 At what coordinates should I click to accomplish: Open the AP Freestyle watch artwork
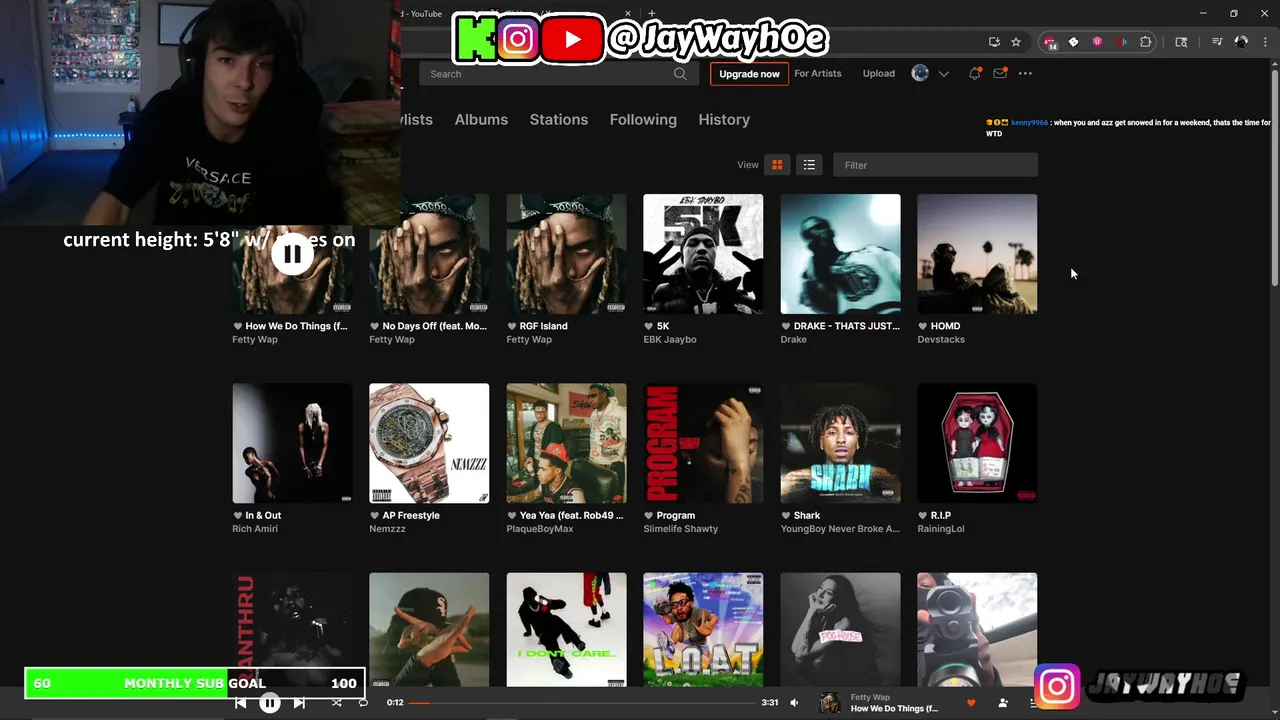click(429, 443)
